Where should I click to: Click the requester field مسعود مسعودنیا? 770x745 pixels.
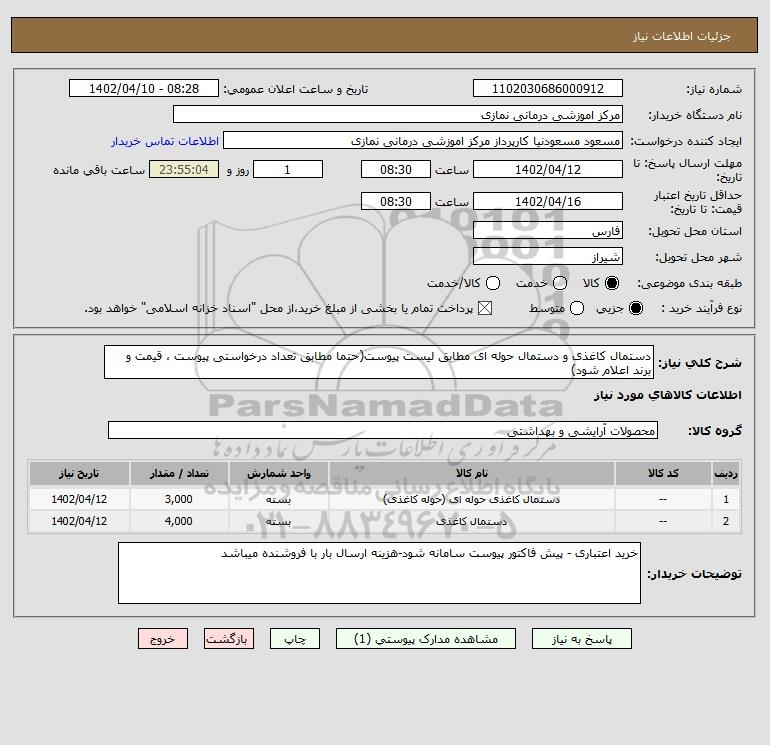(x=423, y=141)
